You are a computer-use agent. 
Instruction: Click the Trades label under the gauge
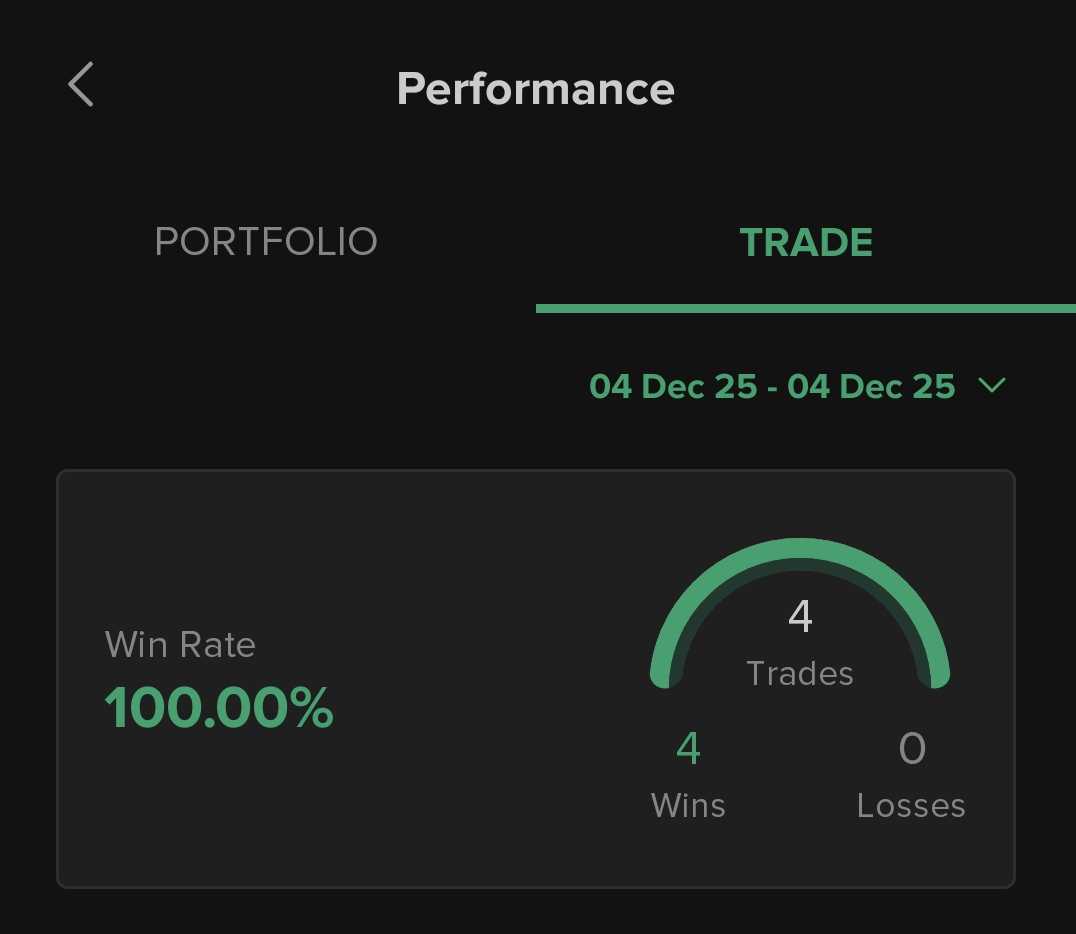[x=800, y=673]
